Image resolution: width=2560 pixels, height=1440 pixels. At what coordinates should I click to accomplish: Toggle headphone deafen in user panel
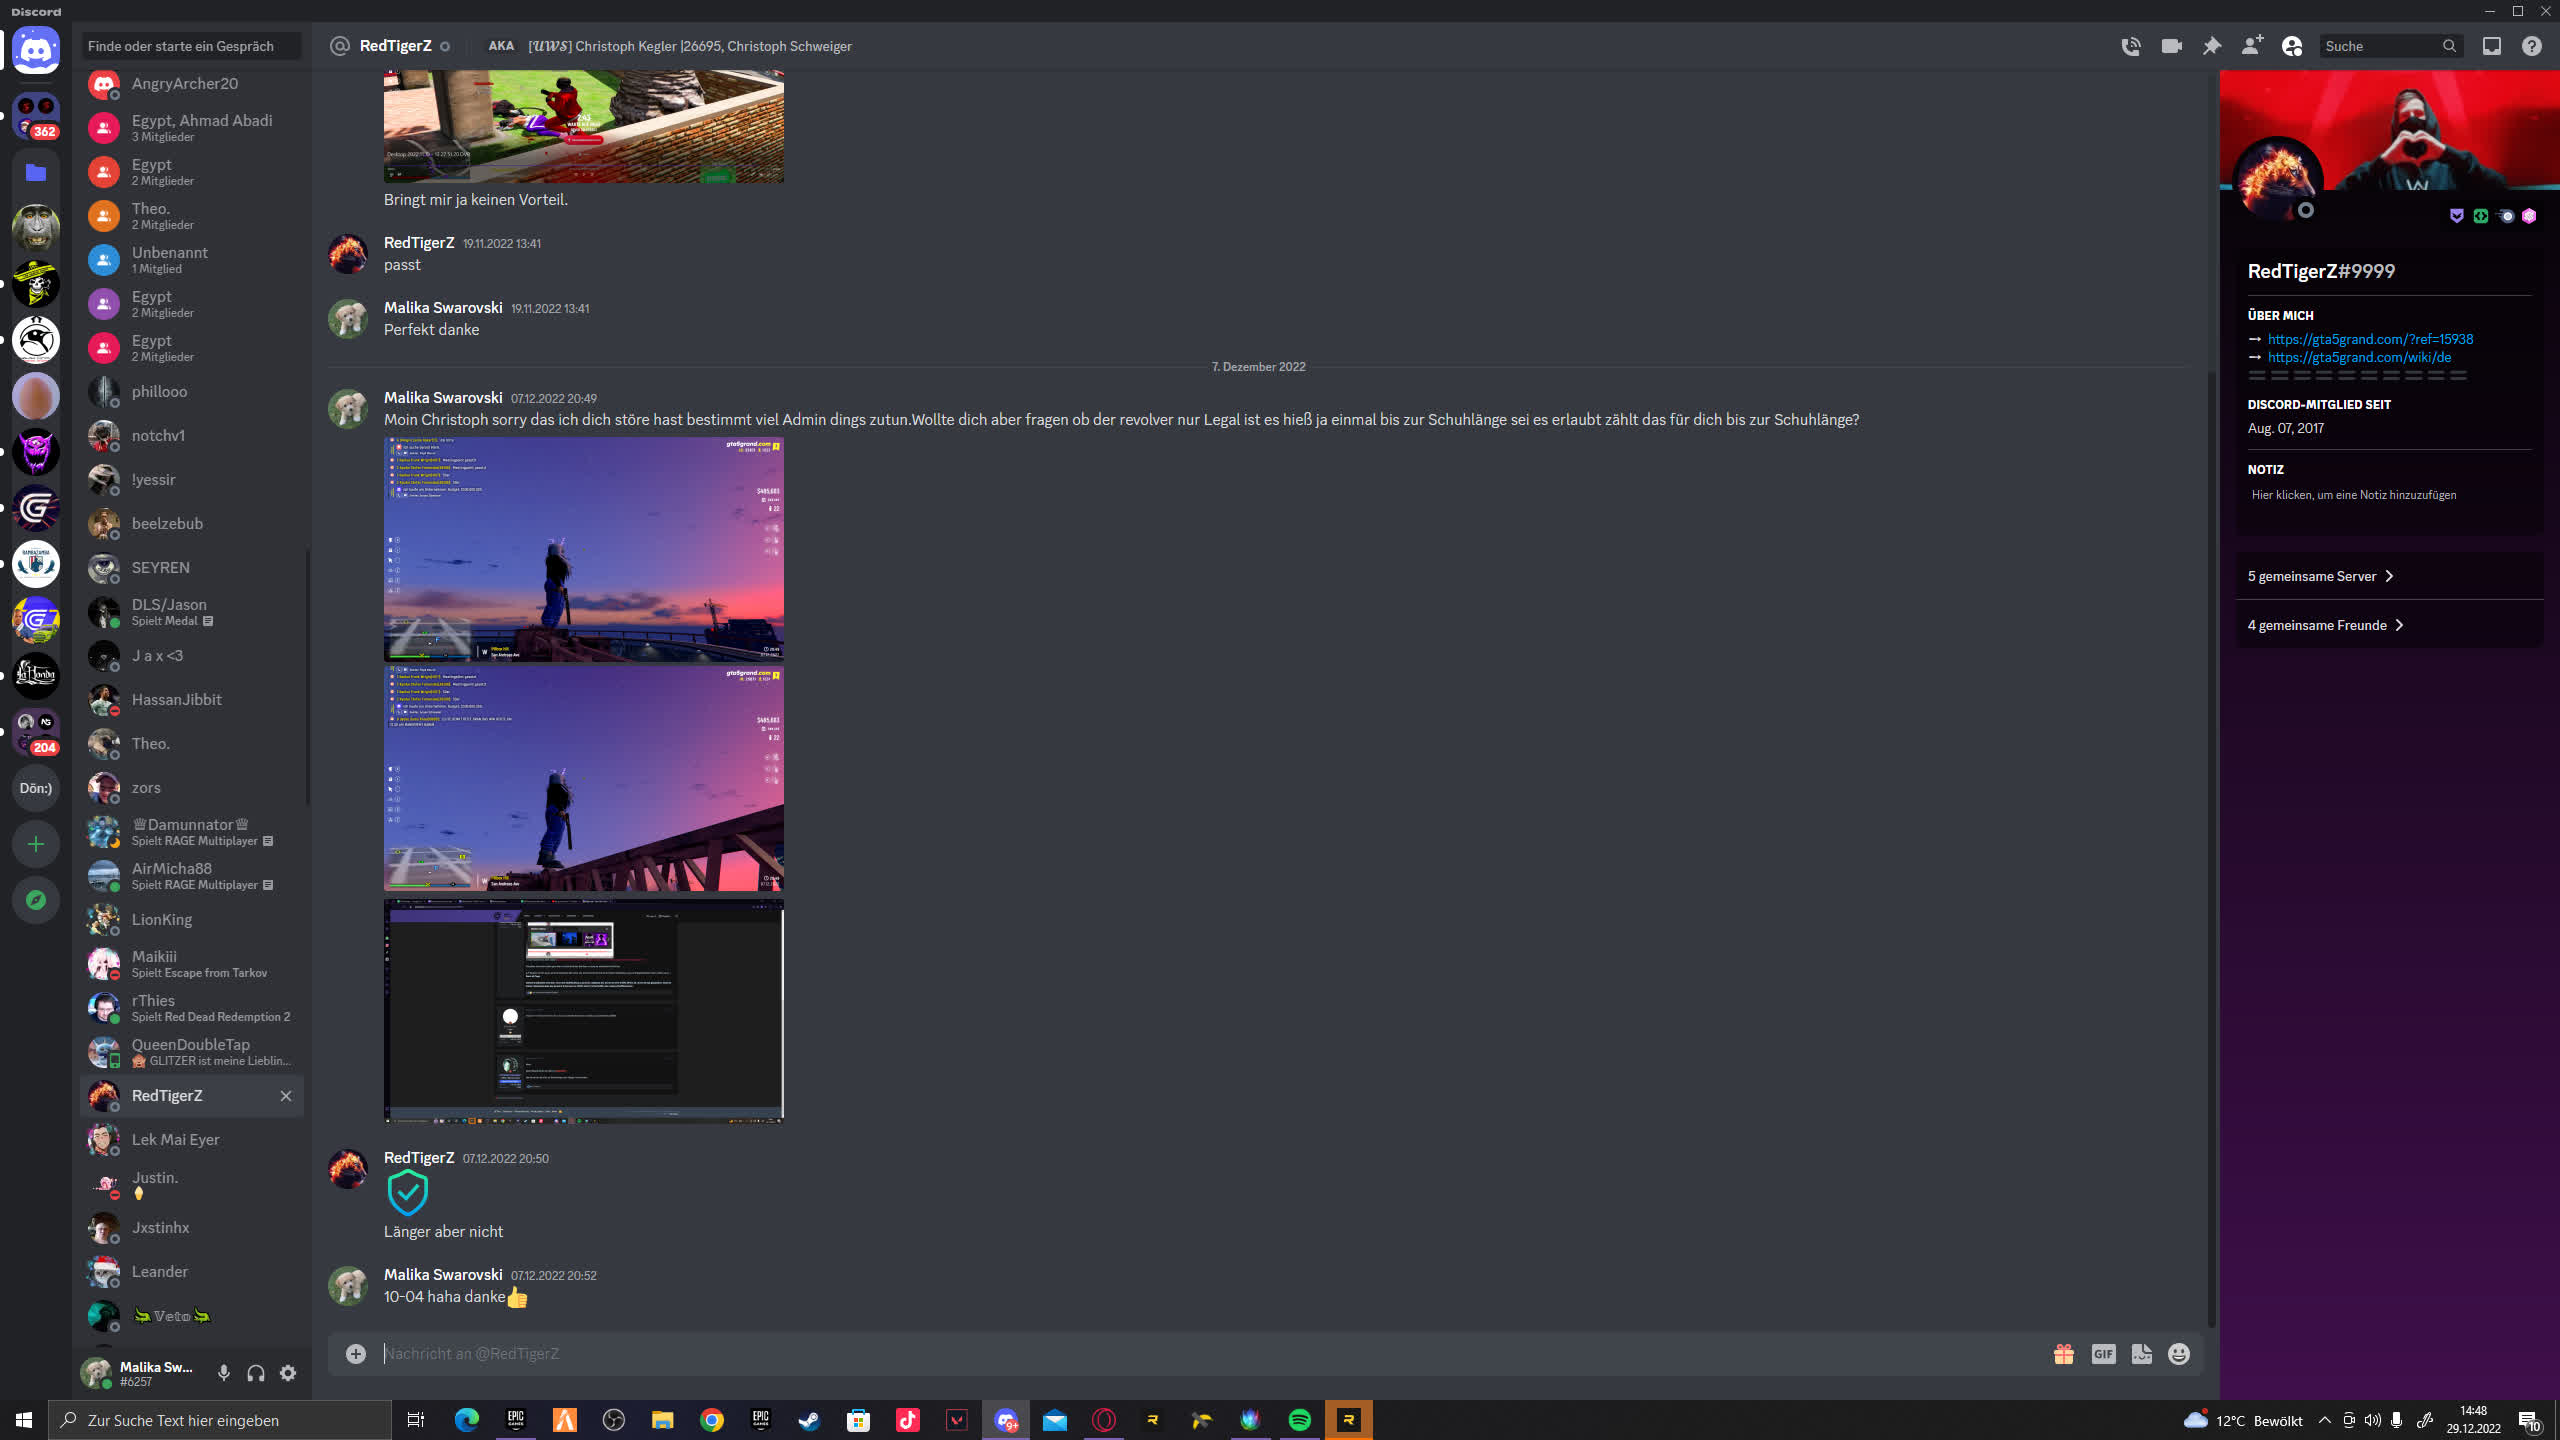coord(256,1373)
